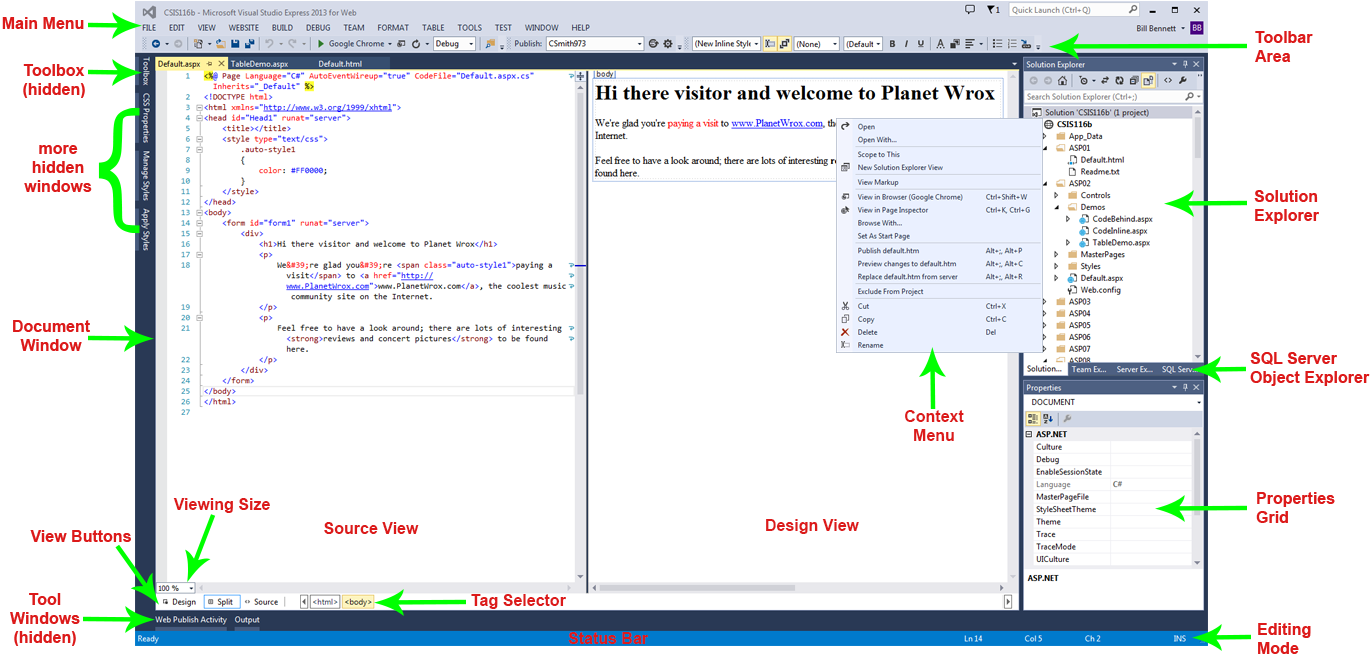Click the Collapse All icon in Solution Explorer

tap(1134, 80)
